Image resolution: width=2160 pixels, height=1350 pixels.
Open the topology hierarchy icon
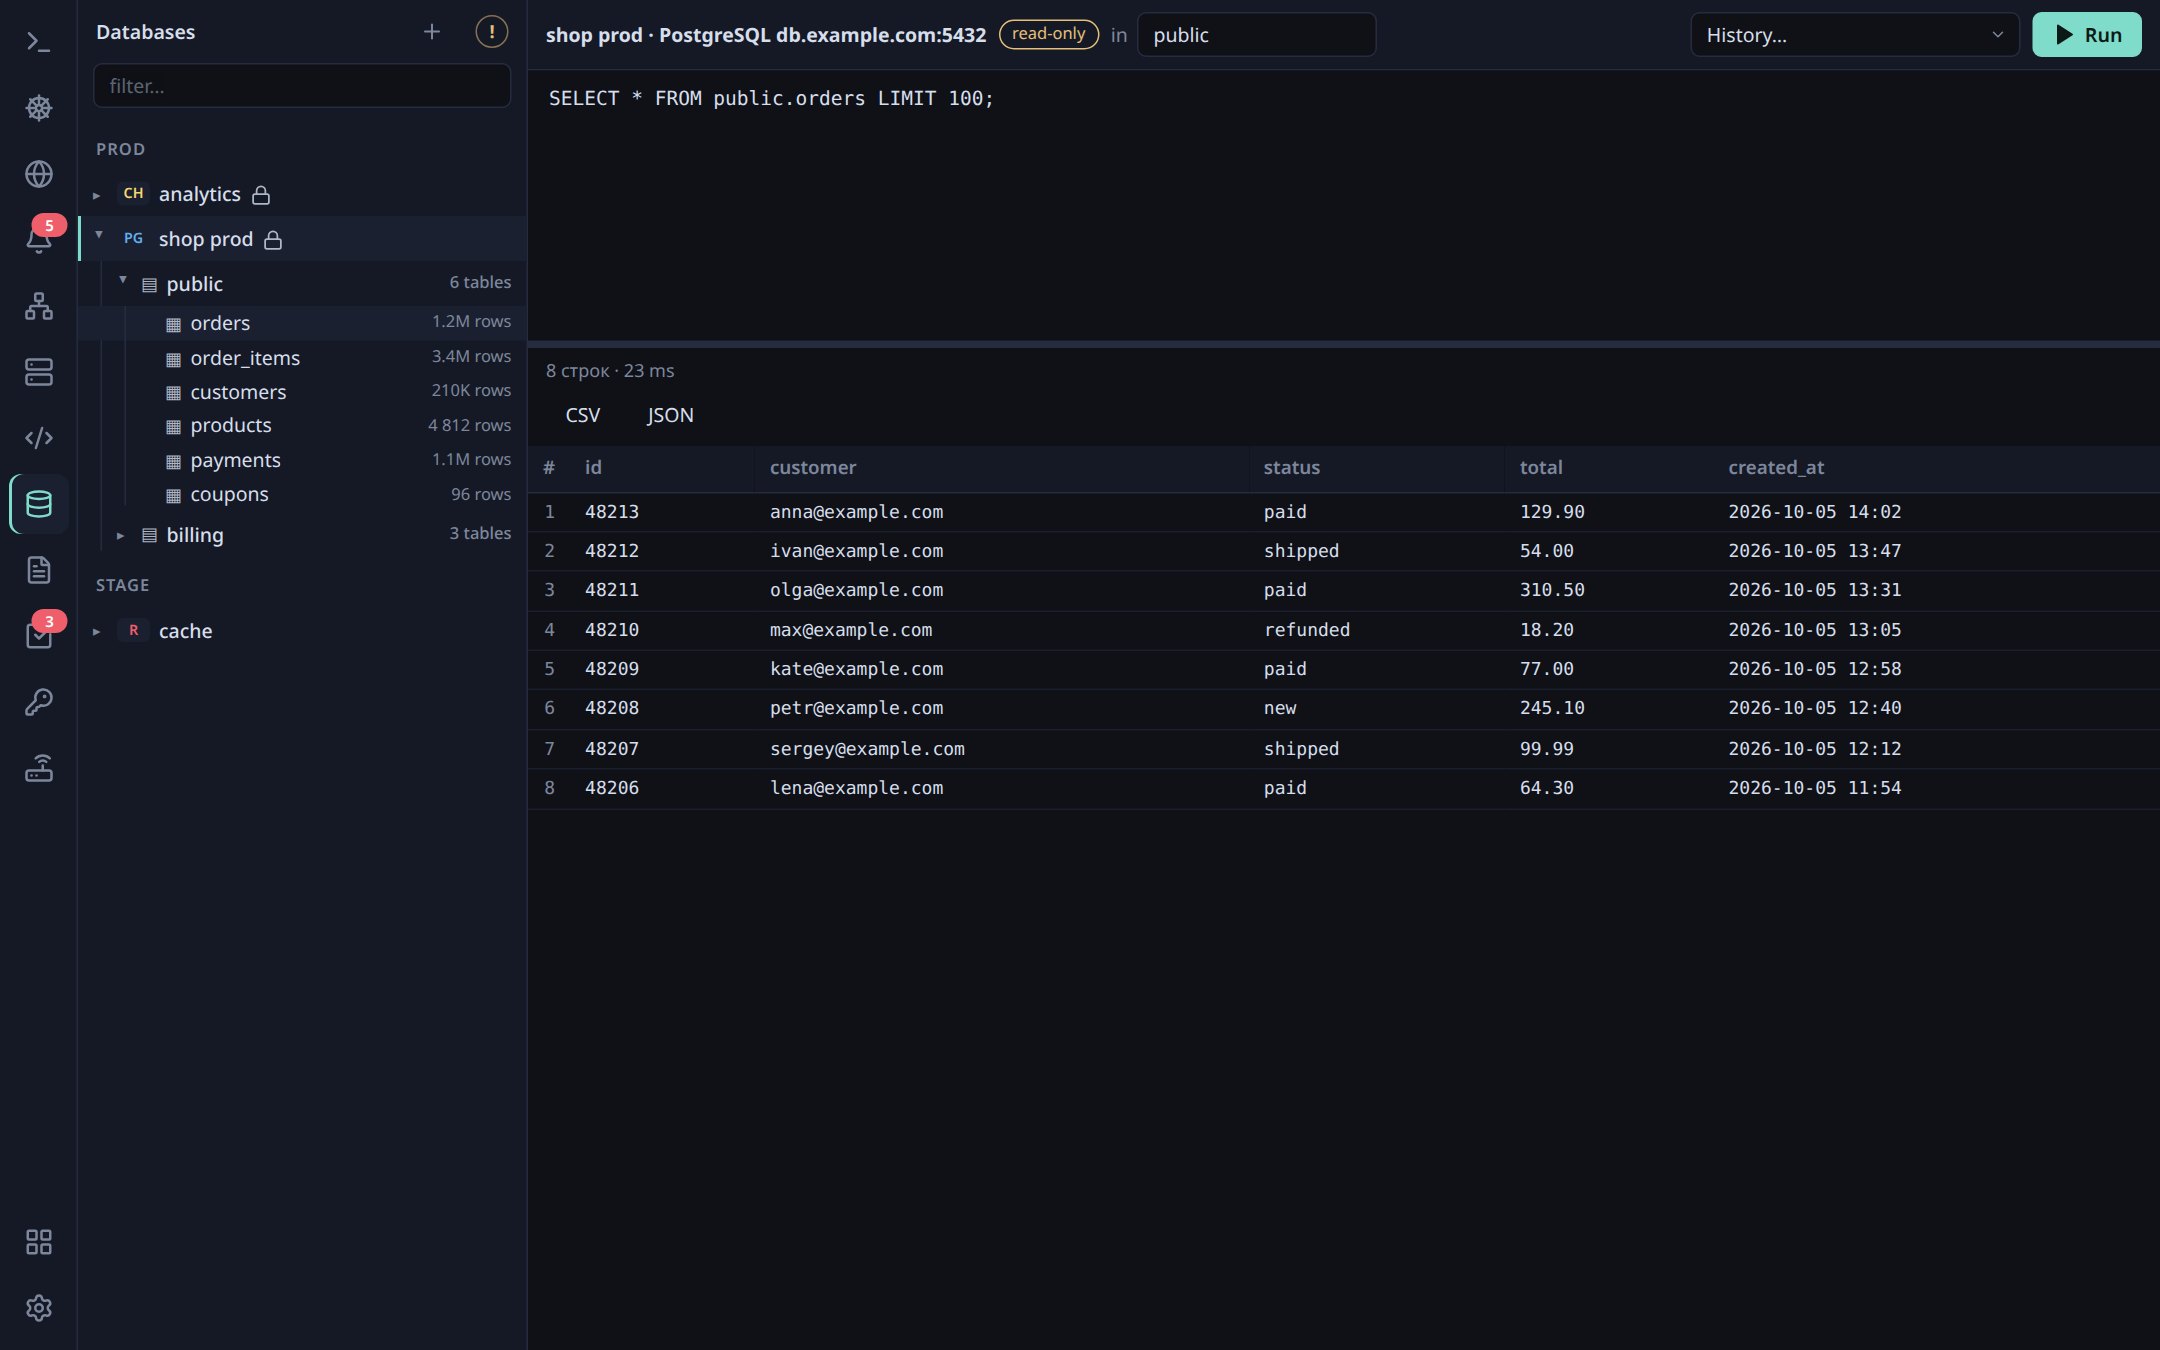(38, 306)
